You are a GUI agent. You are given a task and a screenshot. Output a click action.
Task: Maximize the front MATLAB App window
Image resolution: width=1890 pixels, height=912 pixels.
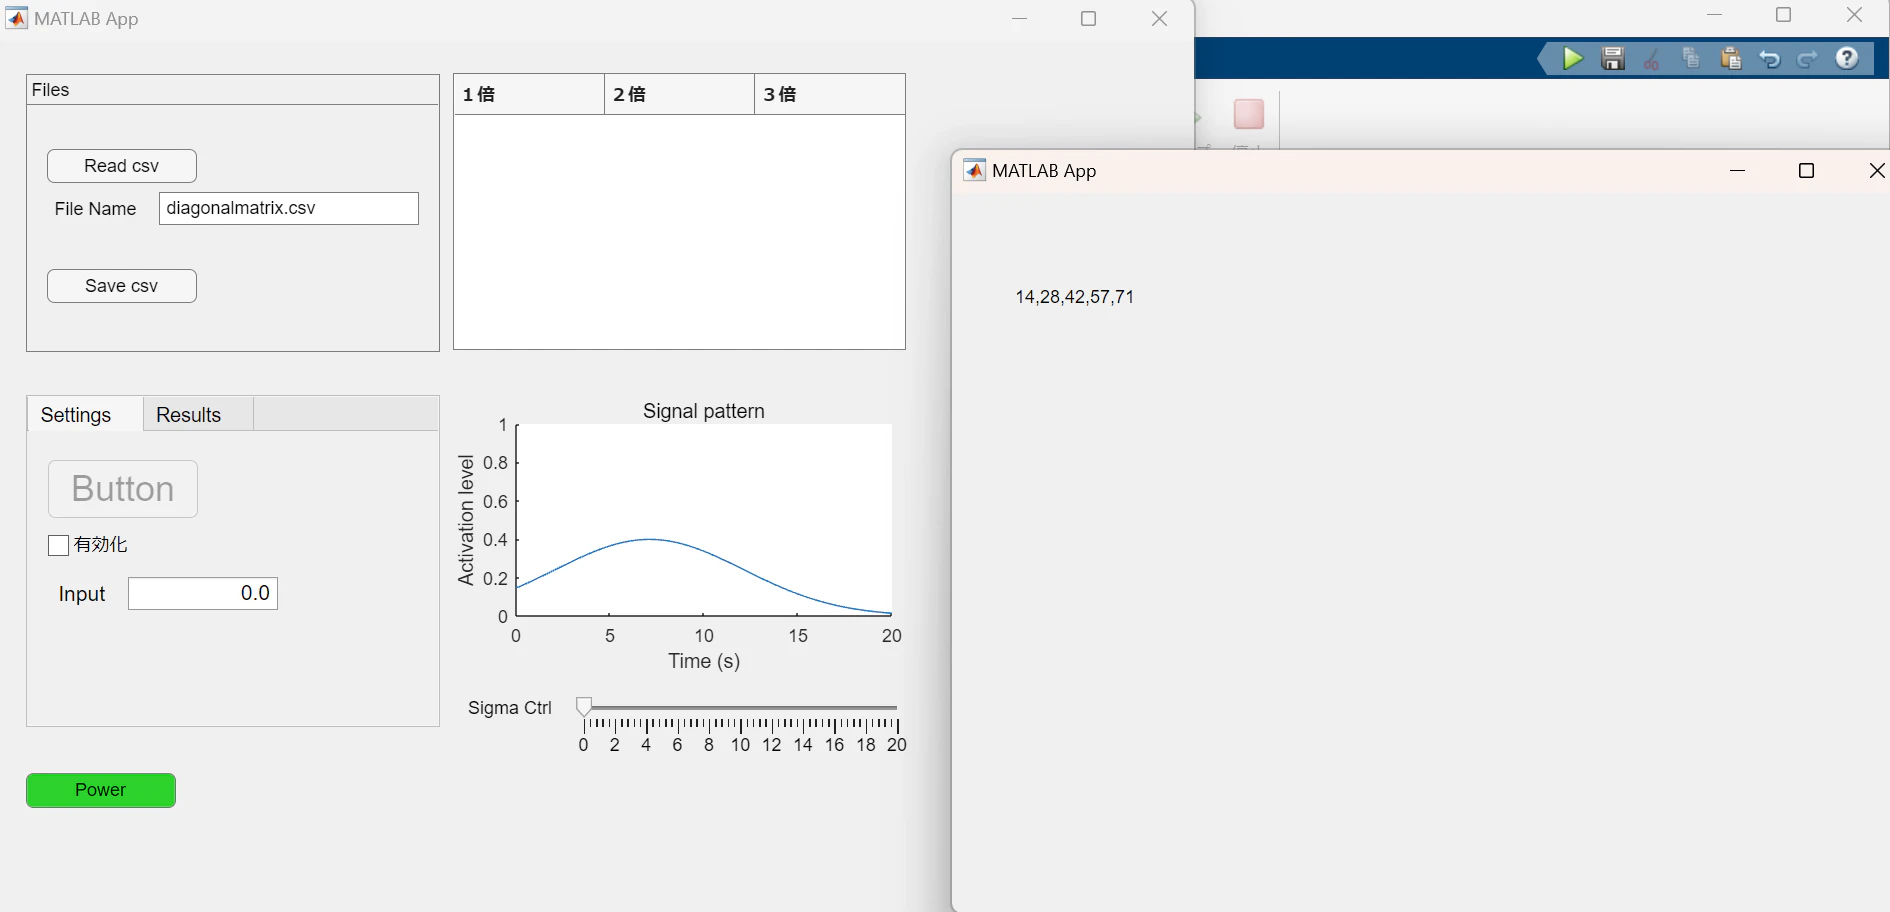tap(1806, 171)
